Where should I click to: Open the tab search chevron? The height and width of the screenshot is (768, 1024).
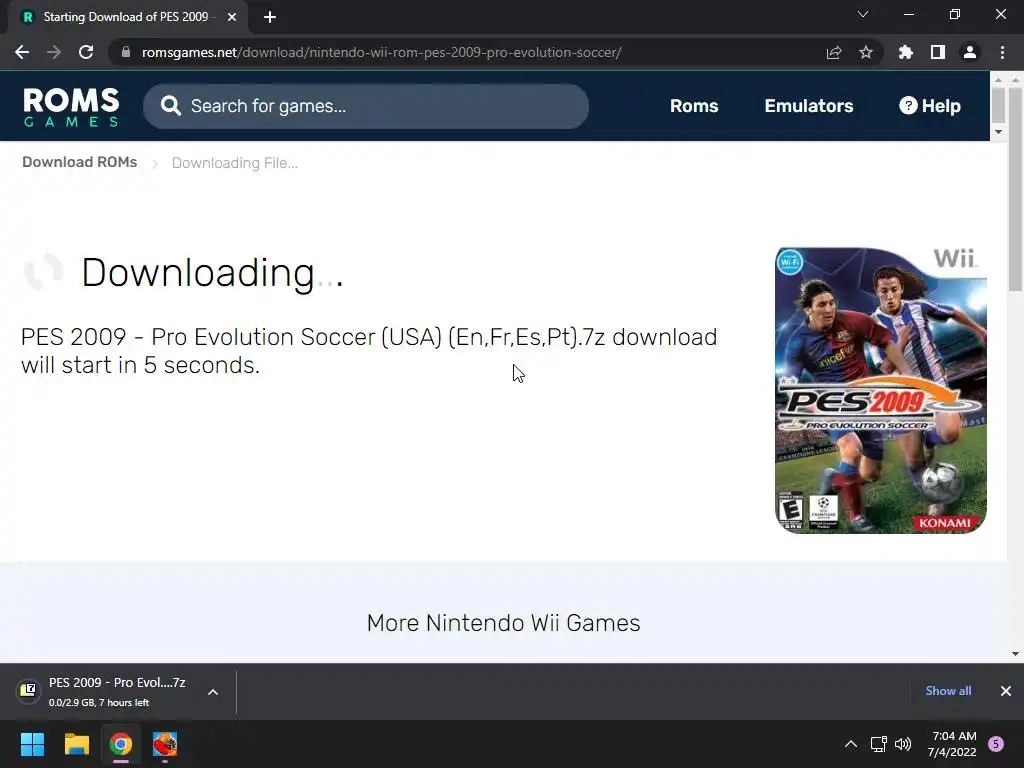[x=863, y=14]
